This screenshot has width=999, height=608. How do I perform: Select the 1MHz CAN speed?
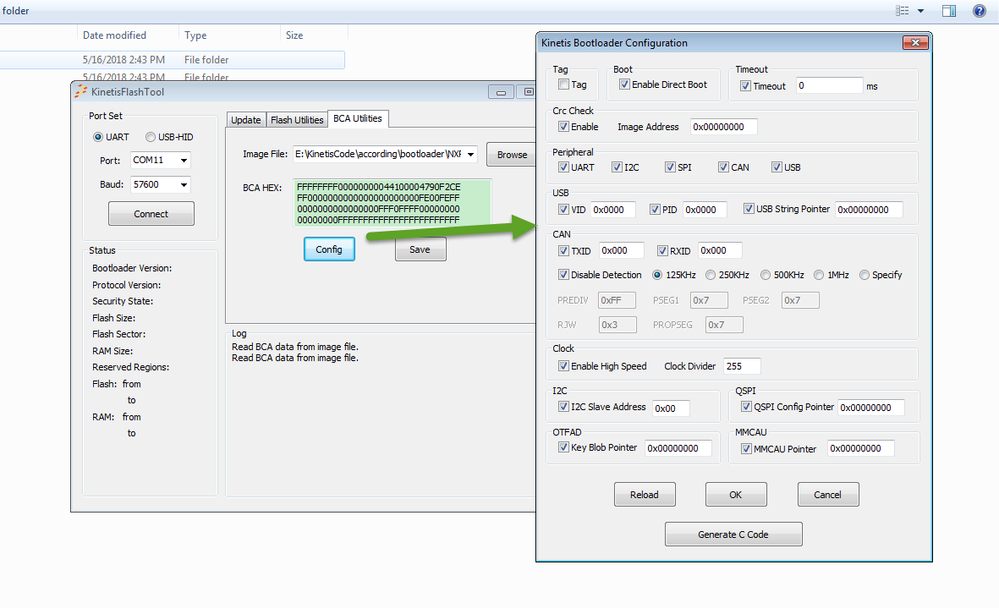coord(819,275)
